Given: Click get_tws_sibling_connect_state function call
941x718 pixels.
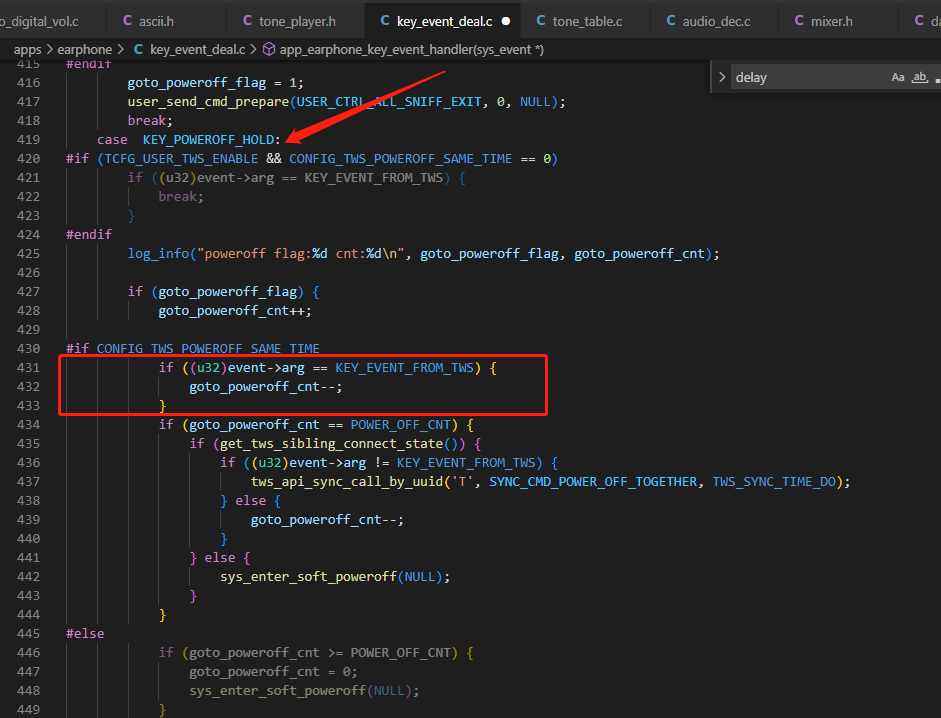Looking at the screenshot, I should tap(331, 444).
